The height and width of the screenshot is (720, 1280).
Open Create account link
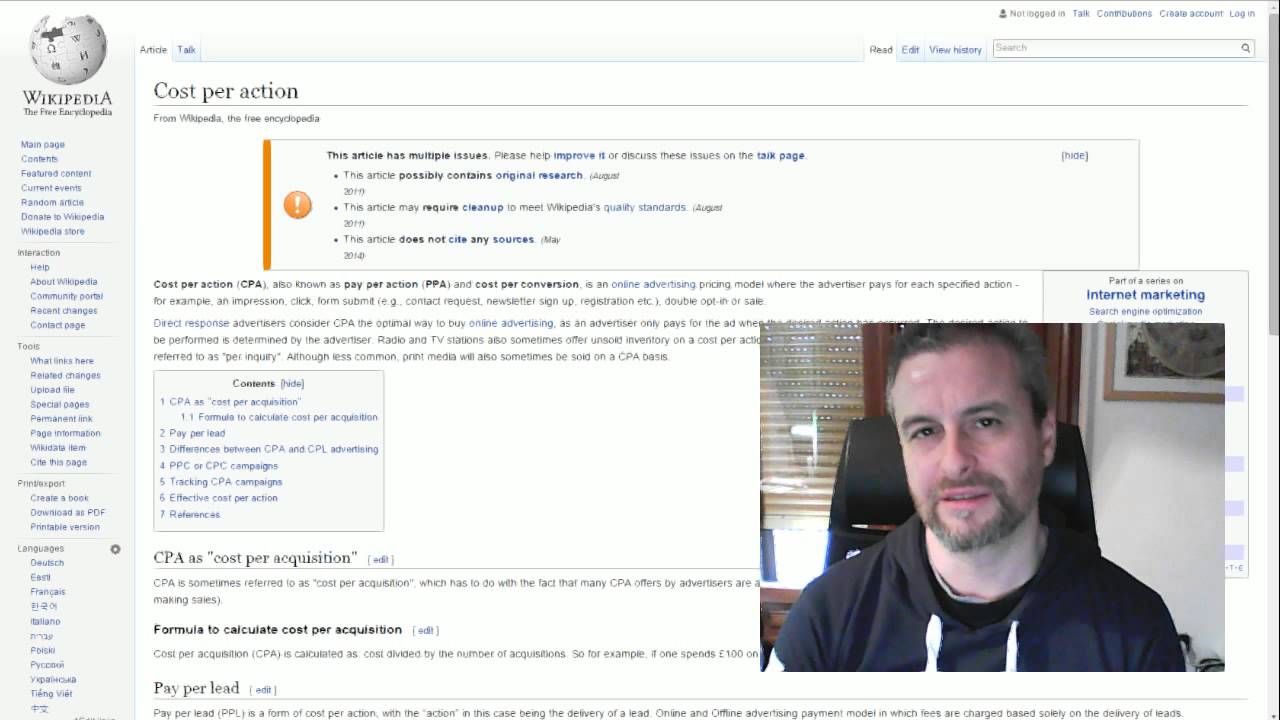(x=1191, y=14)
